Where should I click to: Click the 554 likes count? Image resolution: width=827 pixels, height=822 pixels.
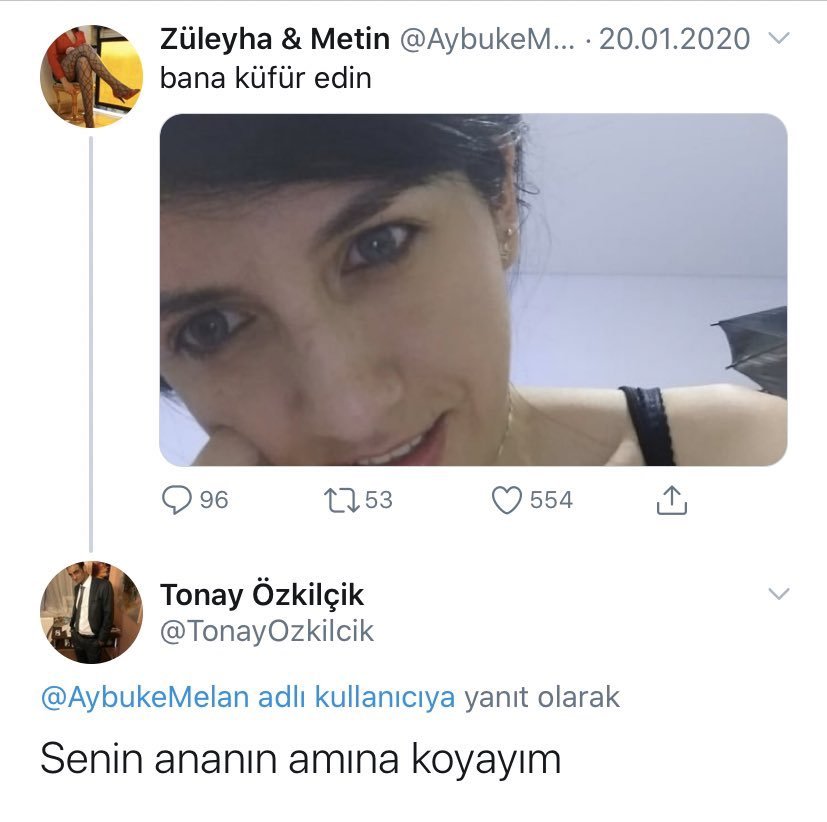[x=551, y=500]
